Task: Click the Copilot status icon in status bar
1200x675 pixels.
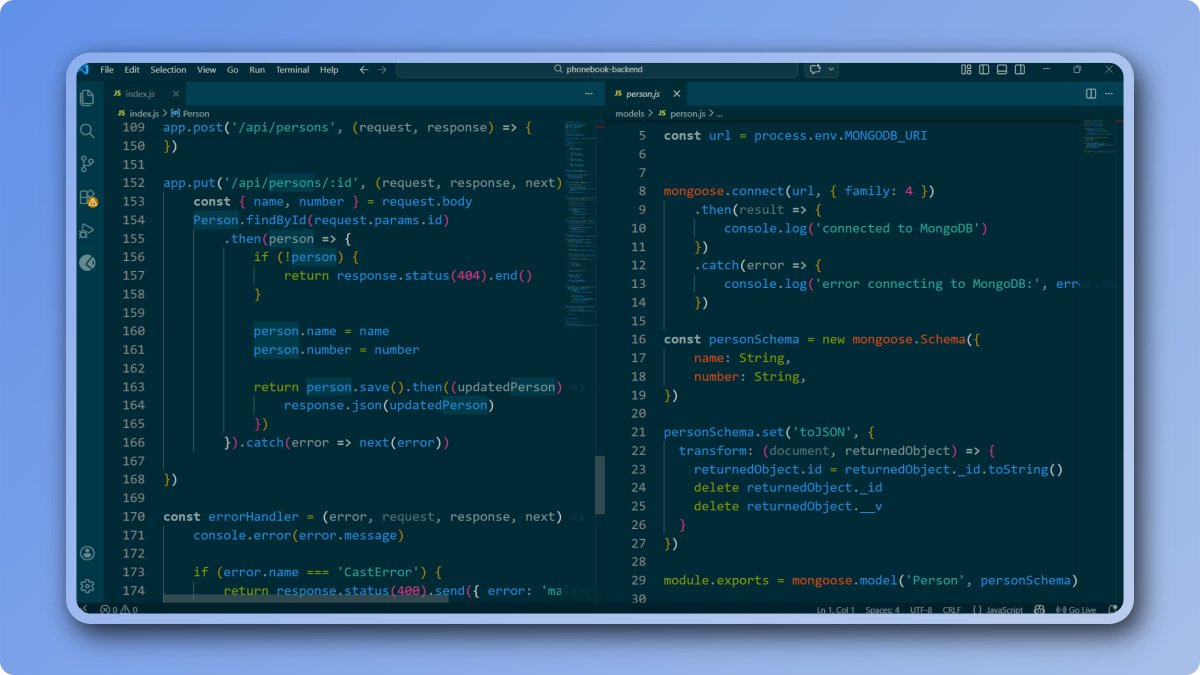Action: (x=1040, y=609)
